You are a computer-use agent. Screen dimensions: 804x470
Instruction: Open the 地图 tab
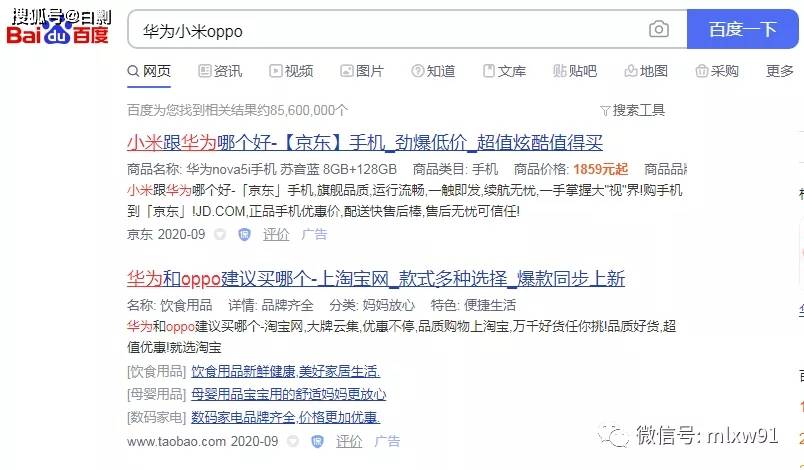(646, 71)
